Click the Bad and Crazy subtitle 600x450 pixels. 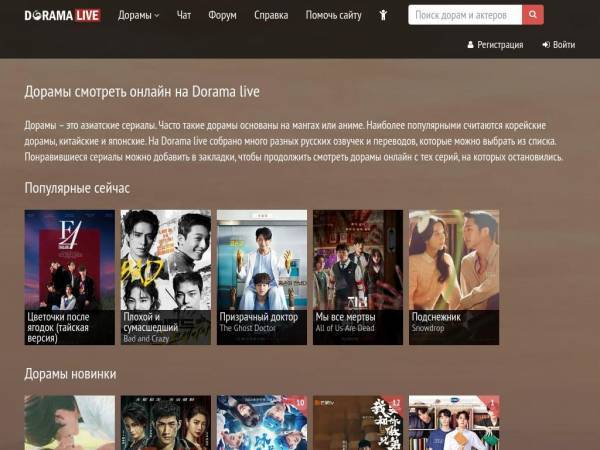[146, 339]
